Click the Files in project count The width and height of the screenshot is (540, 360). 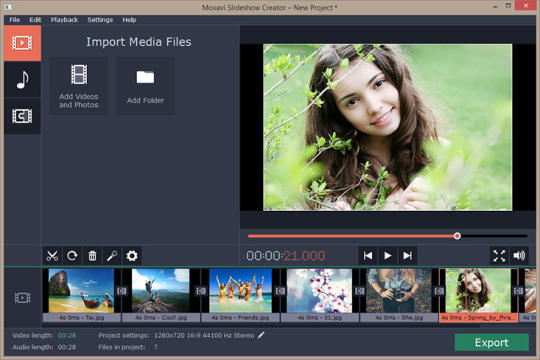click(x=156, y=347)
